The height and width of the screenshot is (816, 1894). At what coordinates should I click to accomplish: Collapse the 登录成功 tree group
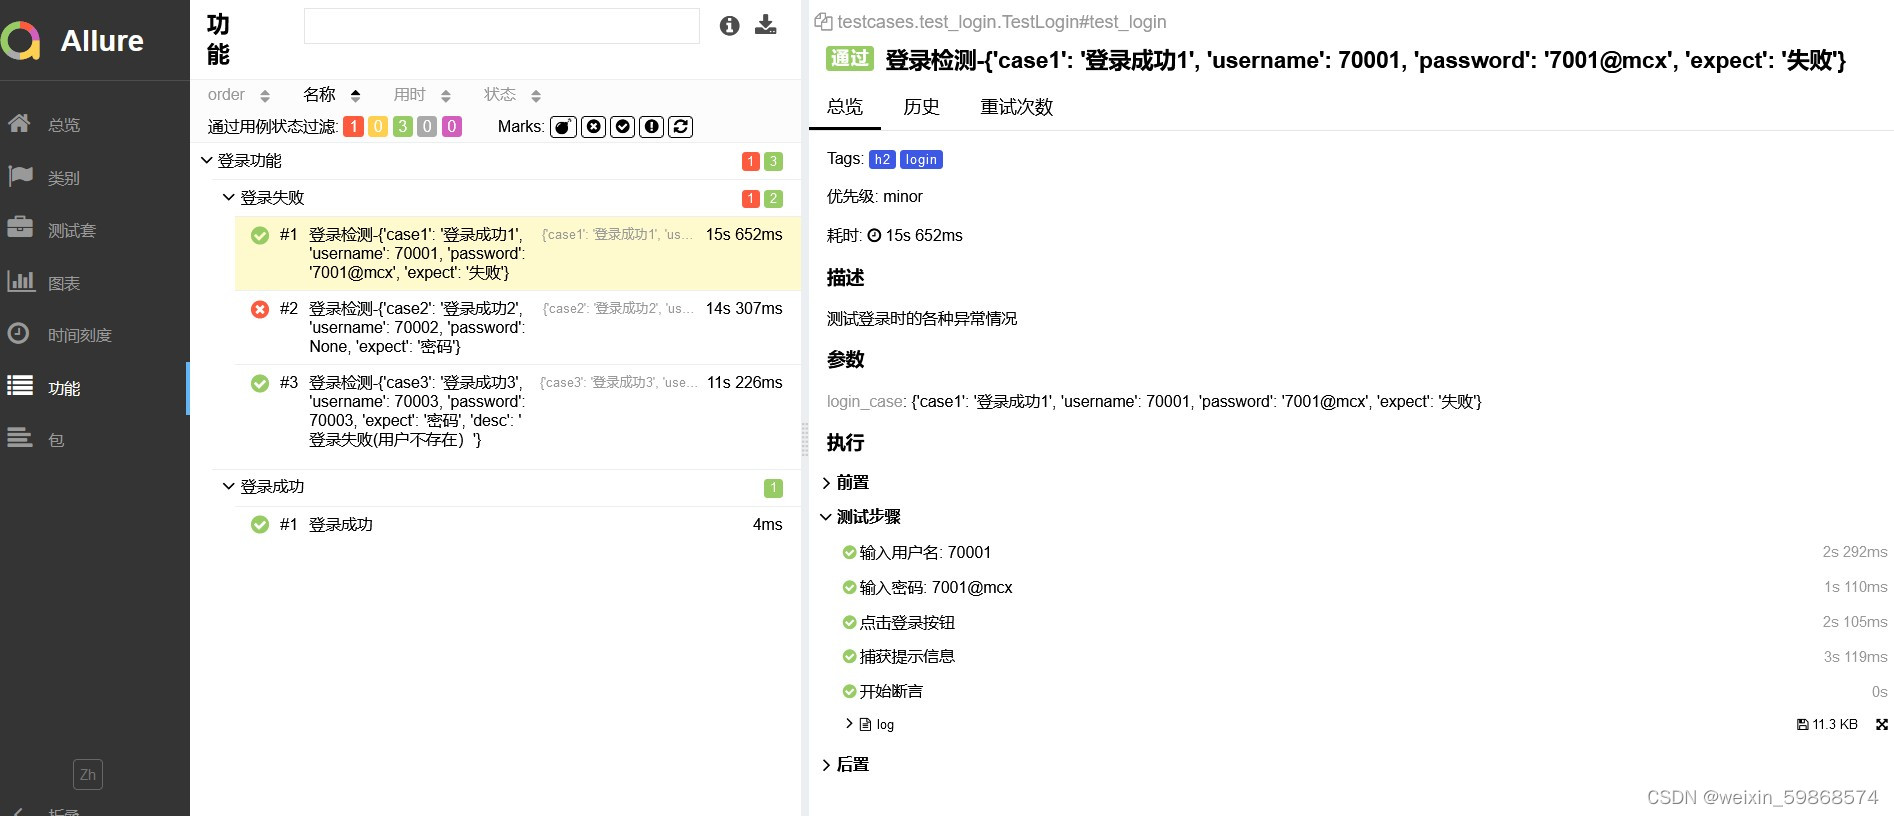pos(507,487)
